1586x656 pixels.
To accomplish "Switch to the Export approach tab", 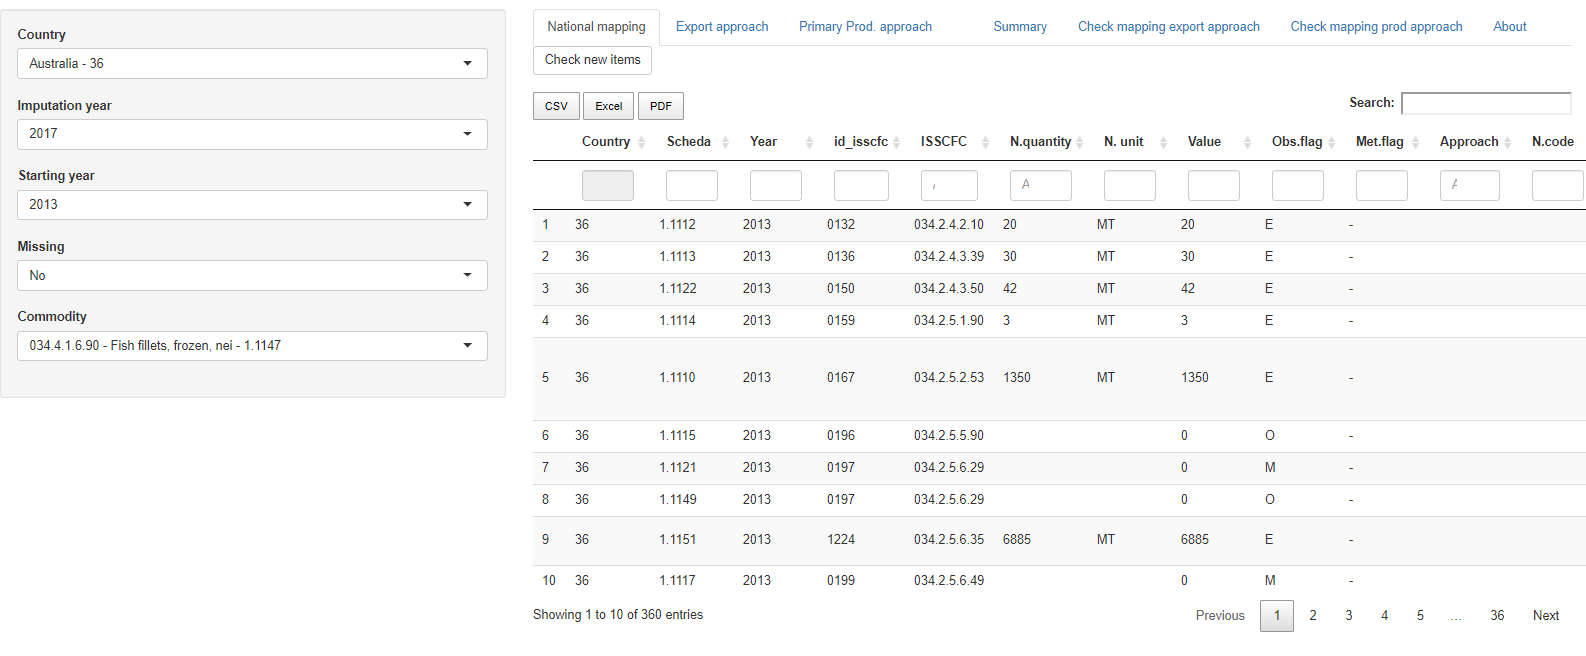I will 722,27.
